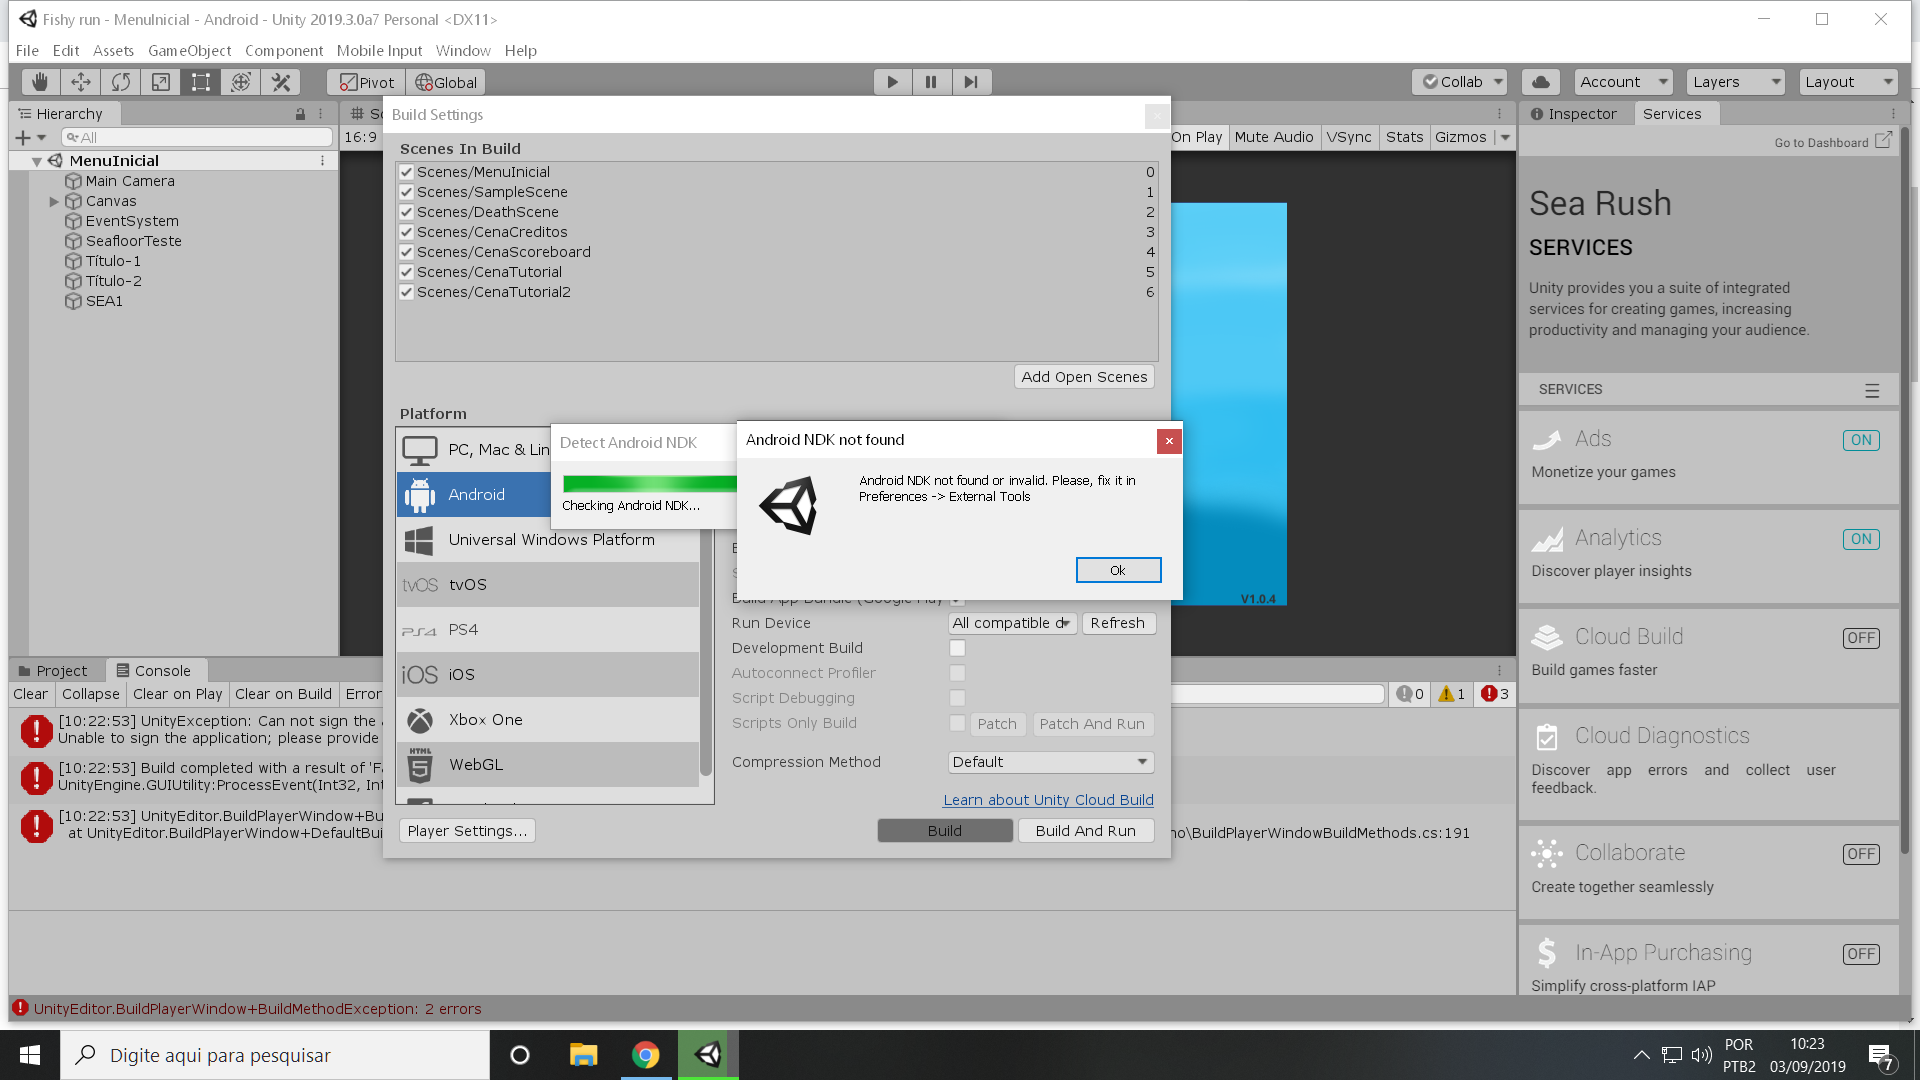Select the Rect Transform tool
1920x1080 pixels.
pyautogui.click(x=201, y=82)
